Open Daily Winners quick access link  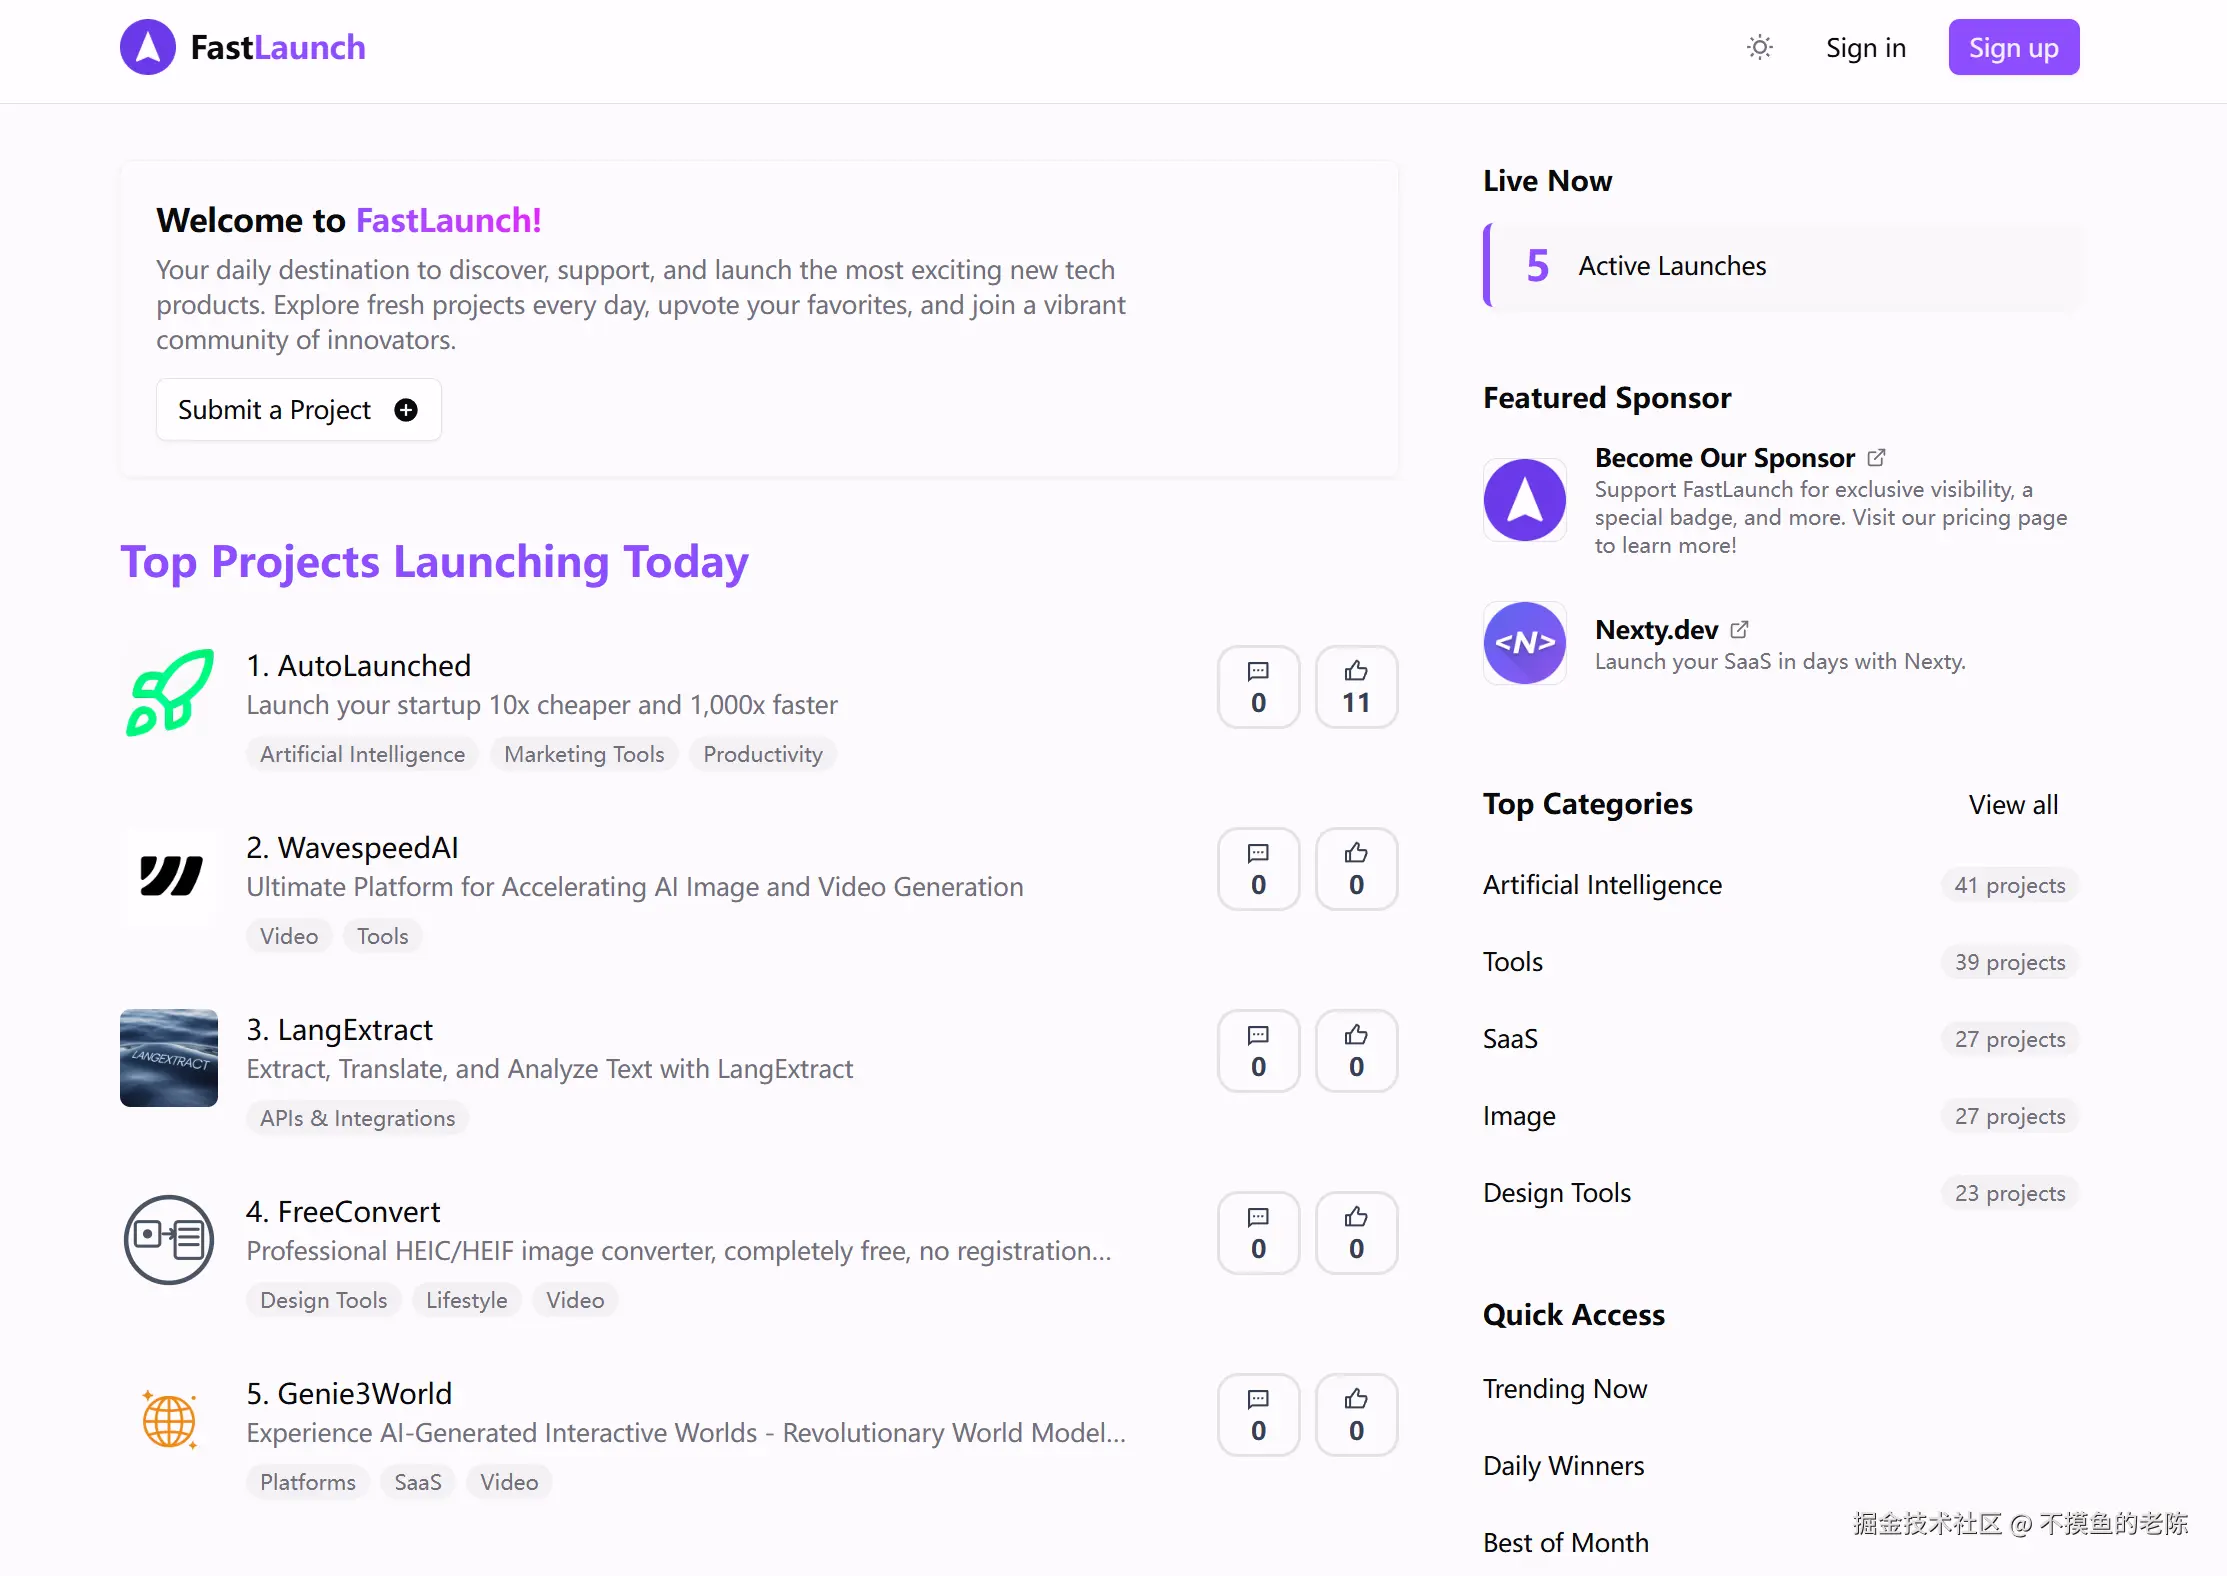click(x=1563, y=1466)
